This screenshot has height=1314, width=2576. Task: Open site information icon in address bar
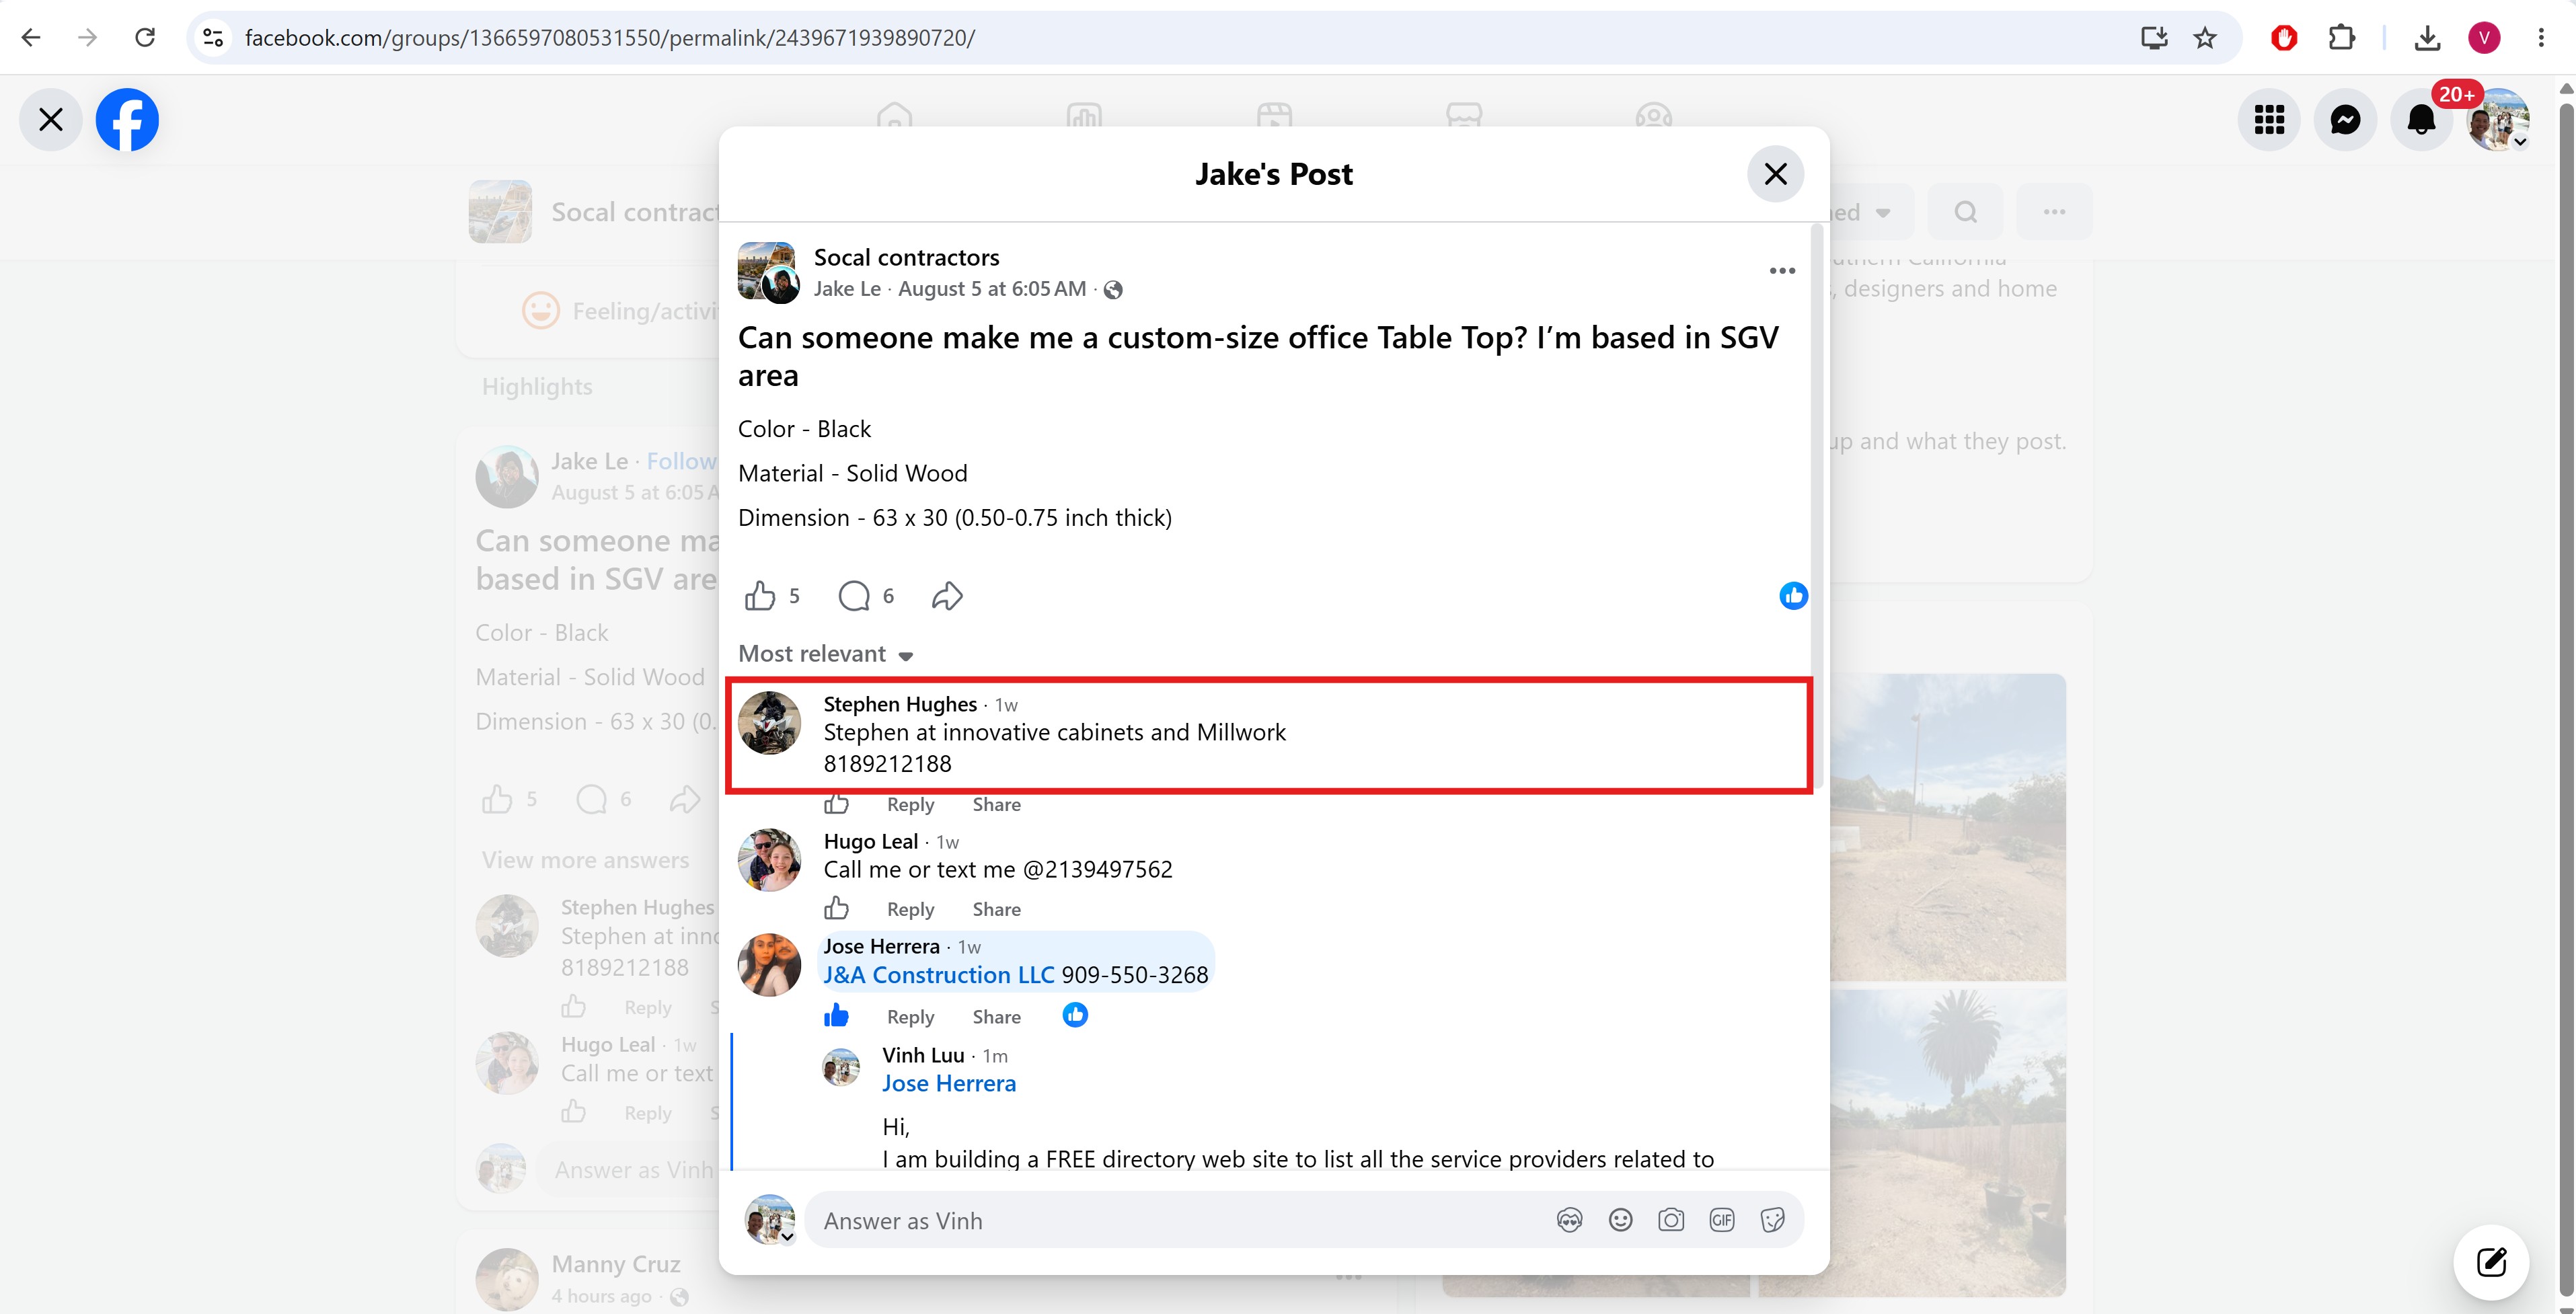pyautogui.click(x=213, y=38)
